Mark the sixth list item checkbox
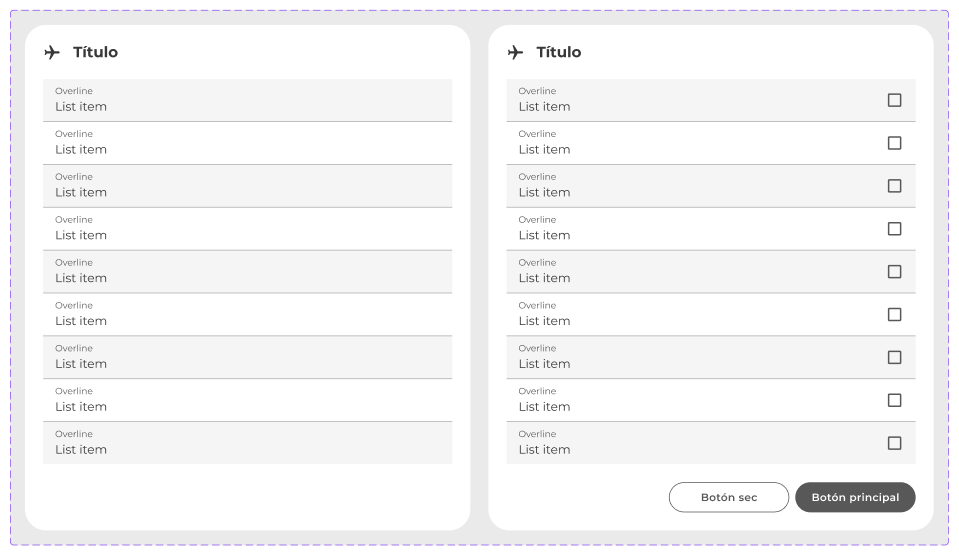959x556 pixels. (894, 315)
